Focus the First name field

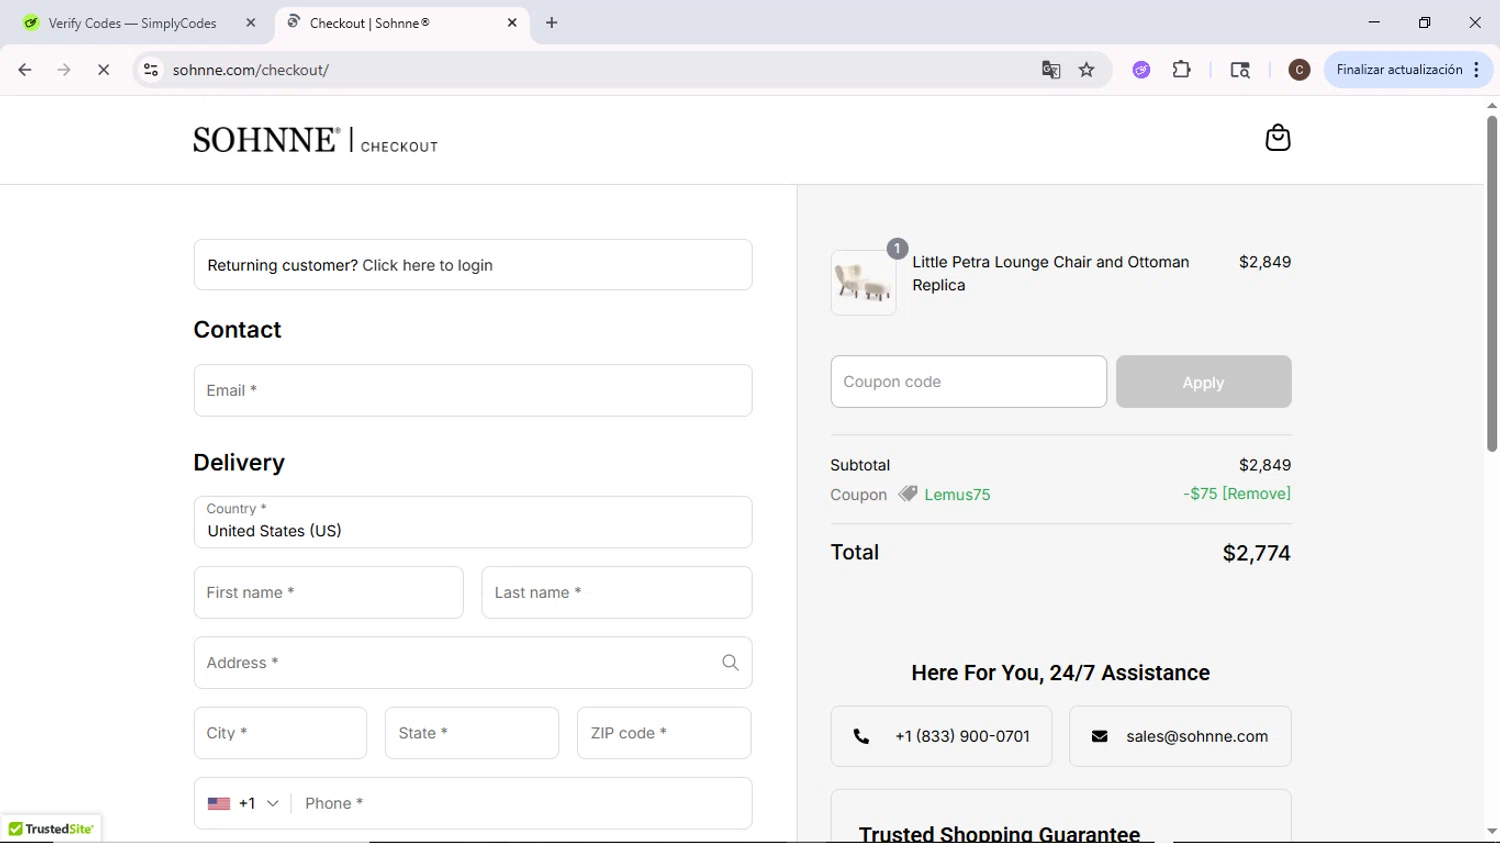[x=328, y=592]
